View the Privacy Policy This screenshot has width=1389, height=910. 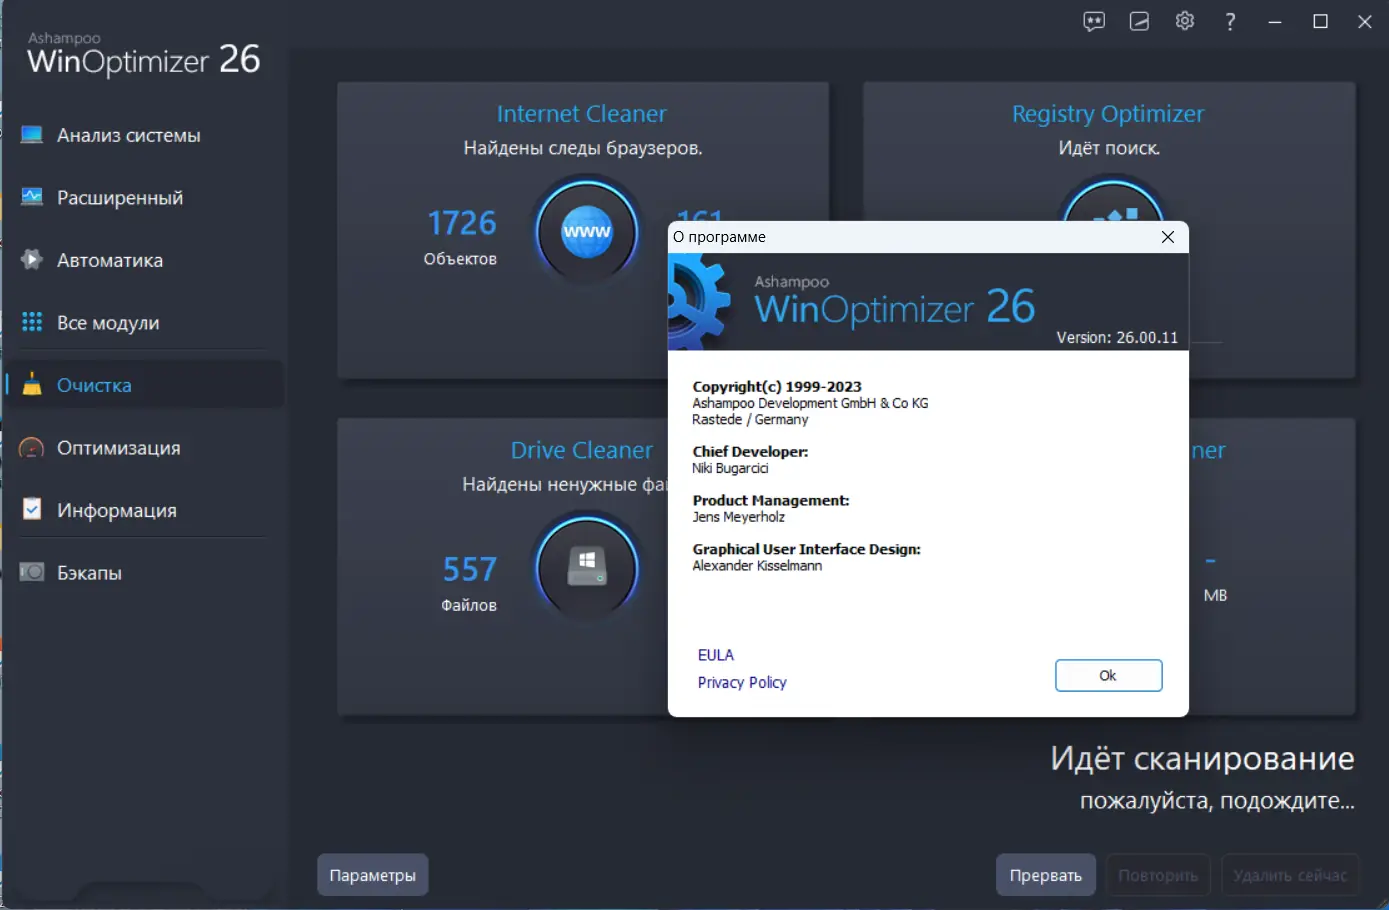click(x=742, y=682)
